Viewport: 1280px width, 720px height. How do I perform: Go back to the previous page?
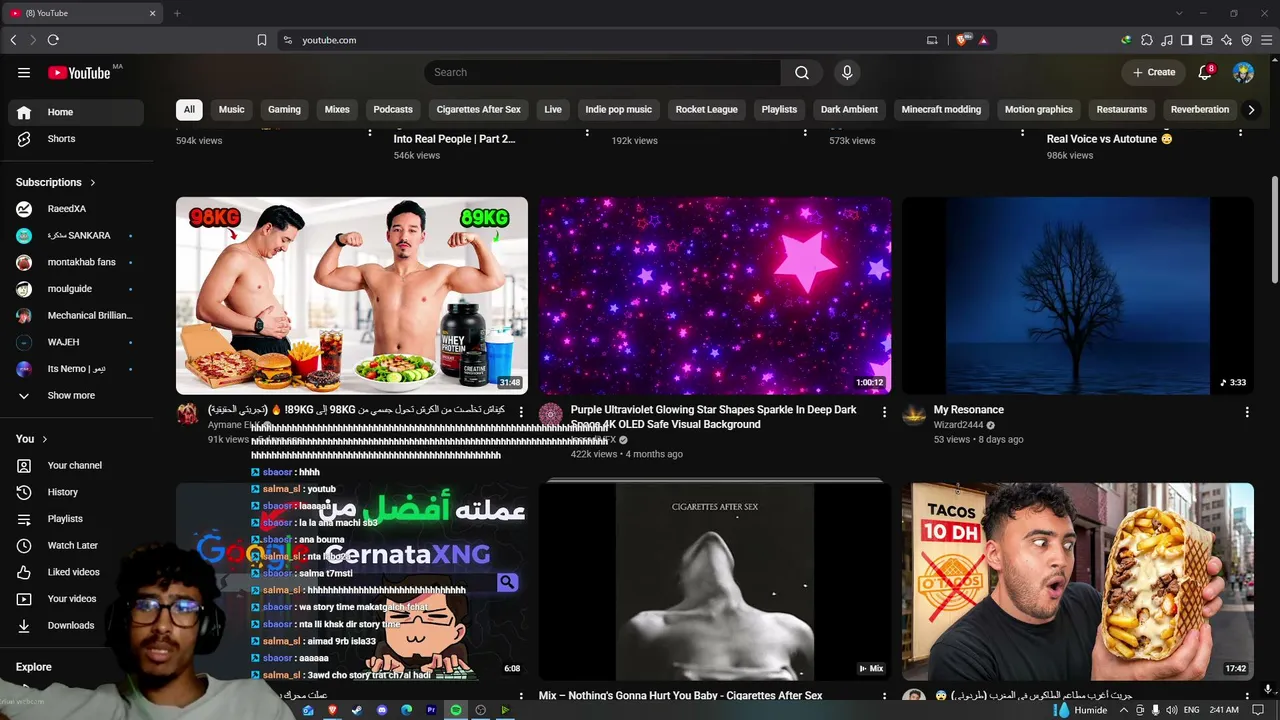13,40
